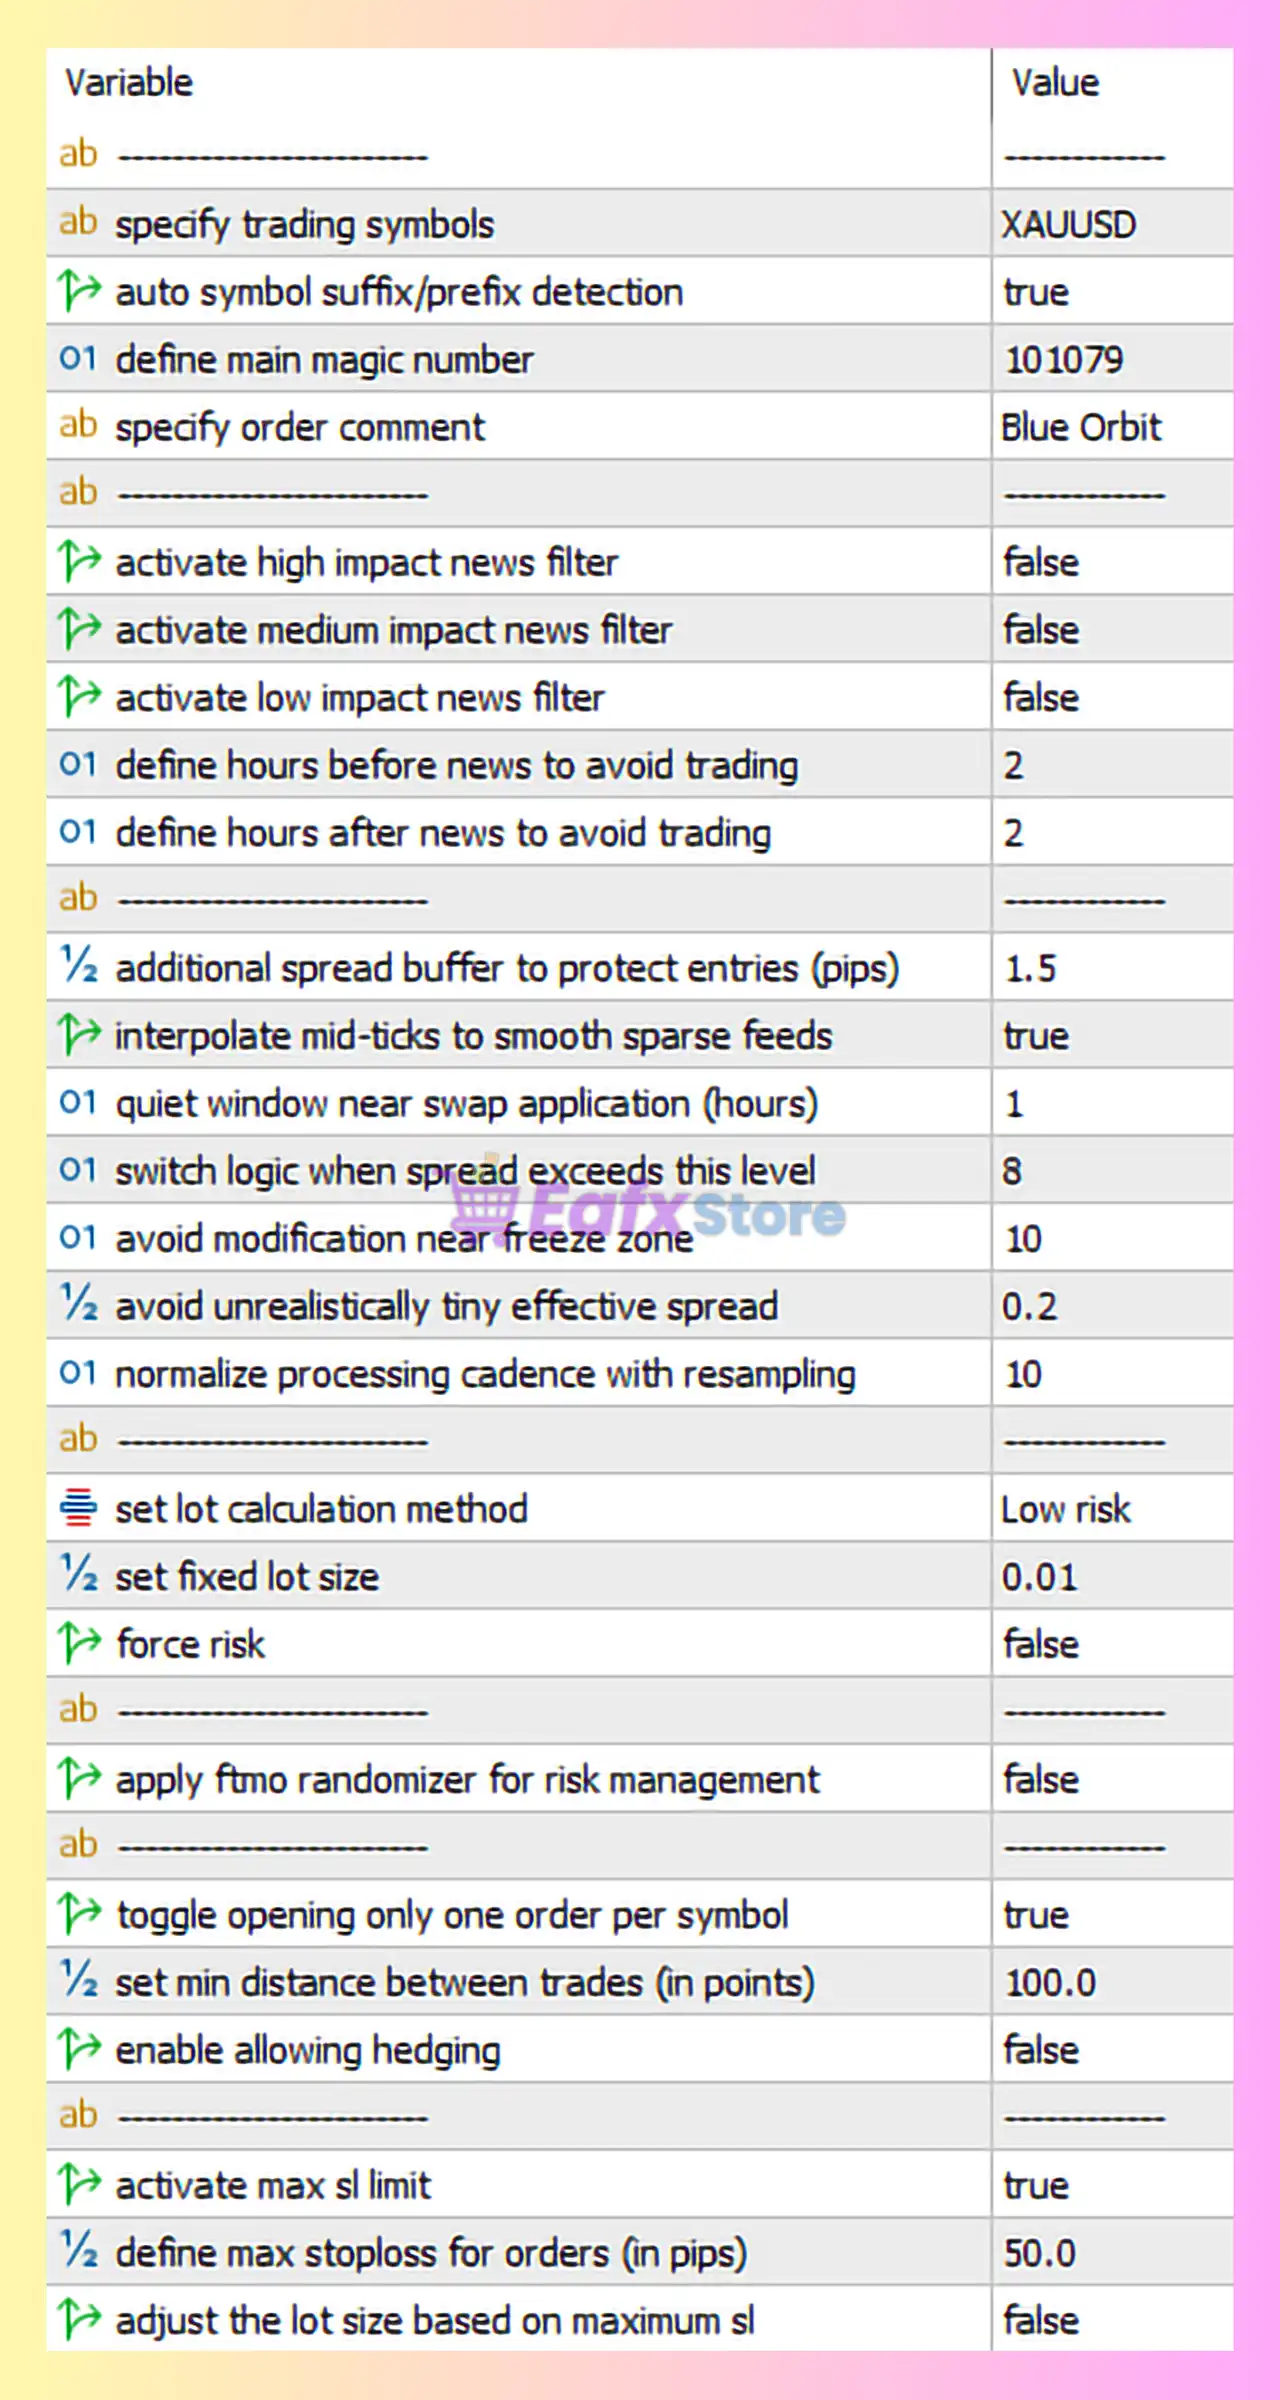Viewport: 1280px width, 2400px height.
Task: Edit the XAUUSD trading symbols value
Action: (x=1069, y=224)
